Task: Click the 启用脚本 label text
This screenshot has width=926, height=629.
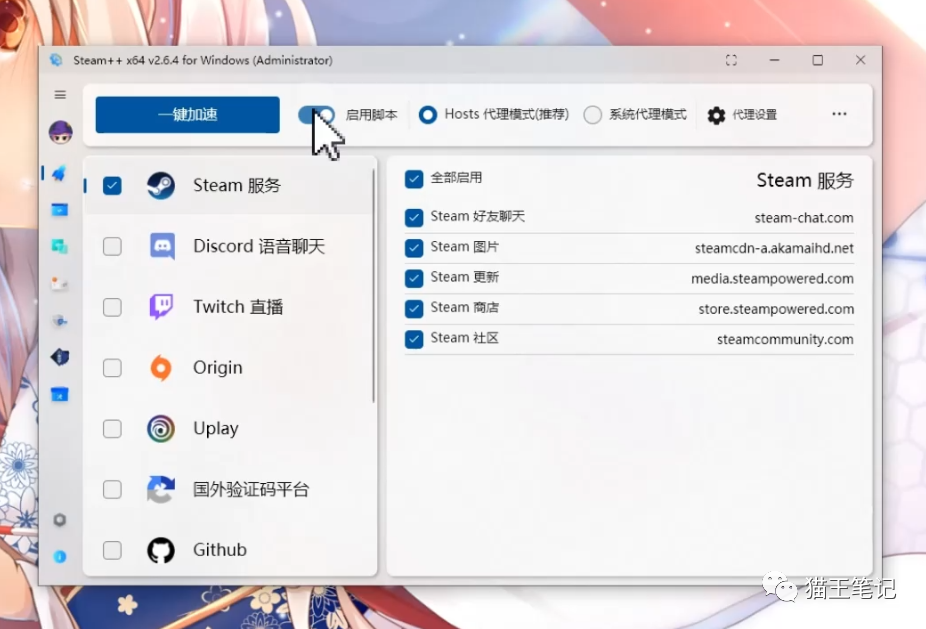Action: coord(371,115)
